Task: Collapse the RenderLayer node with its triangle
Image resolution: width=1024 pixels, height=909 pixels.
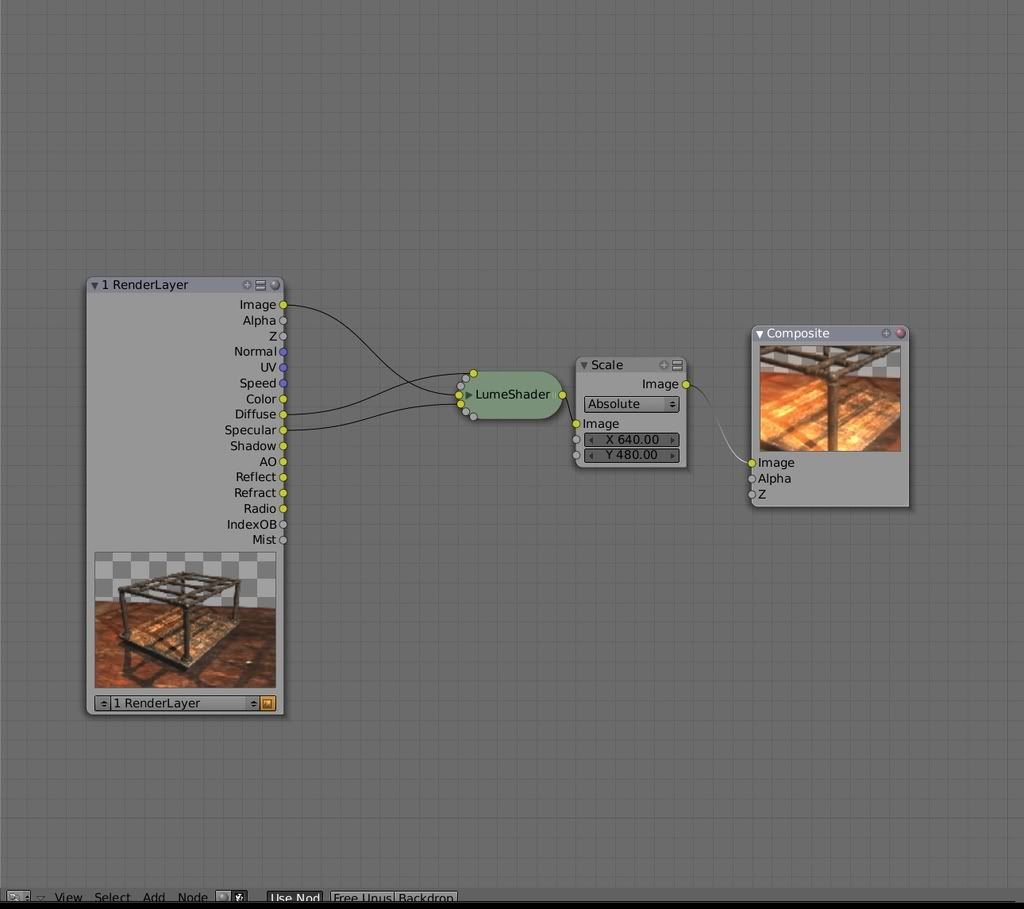Action: 95,285
